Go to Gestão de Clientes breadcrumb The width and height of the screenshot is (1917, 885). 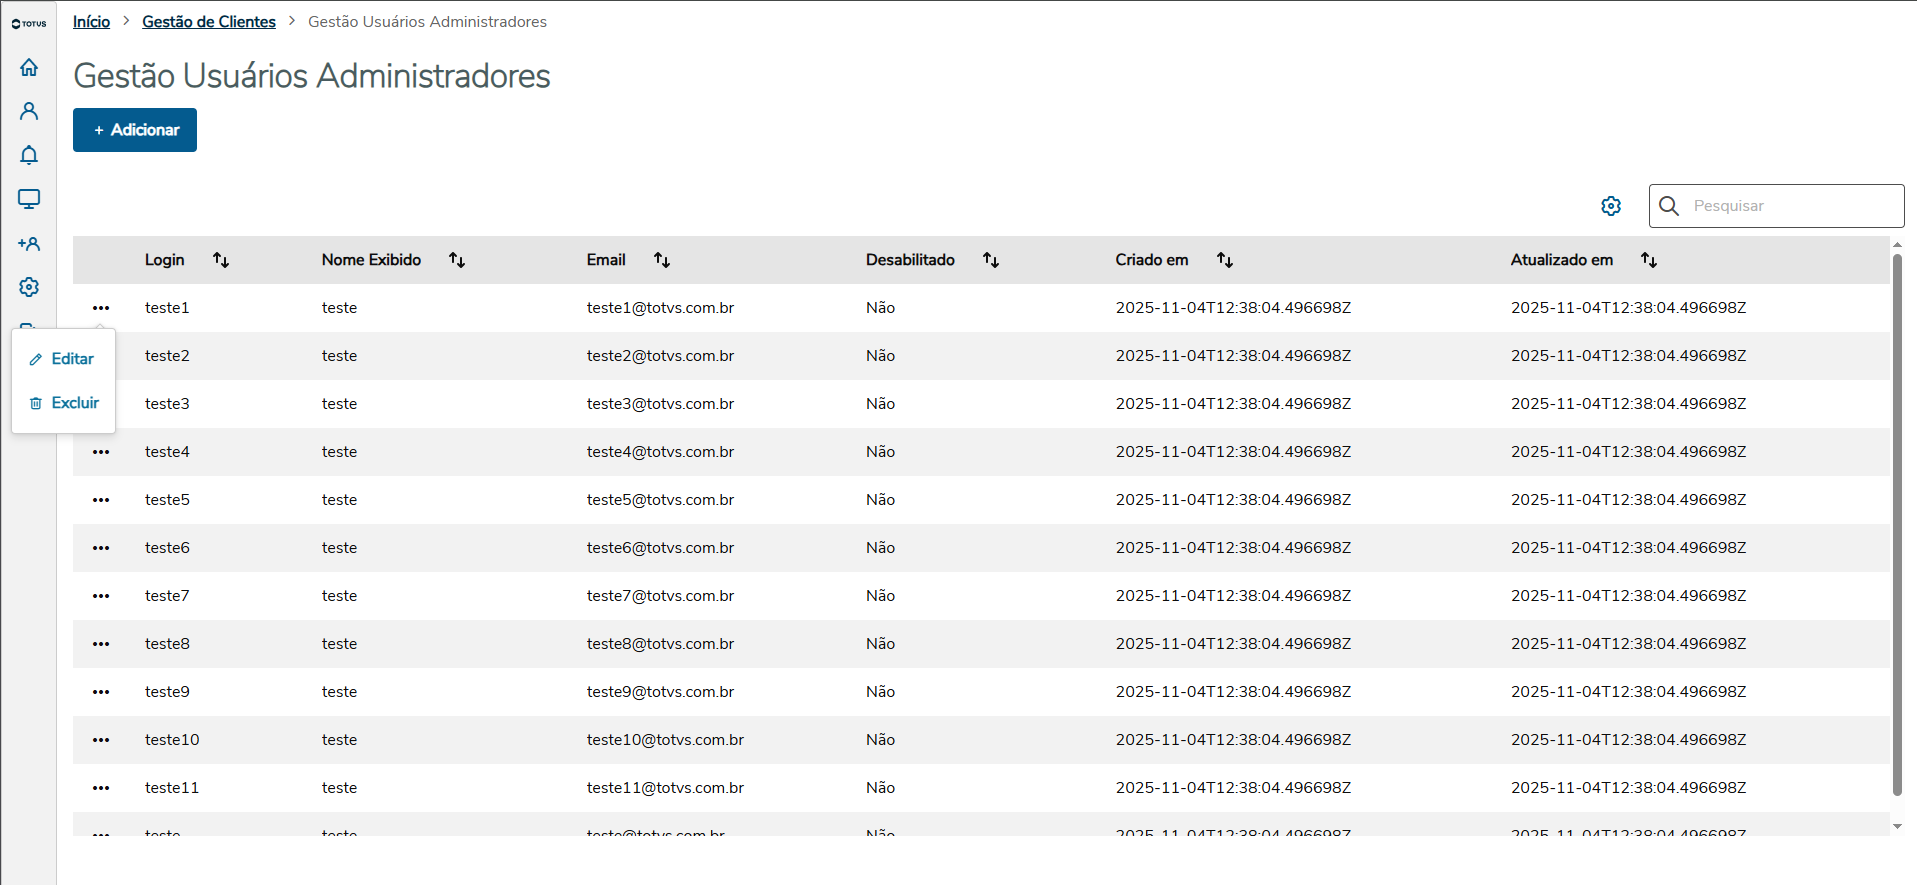point(209,22)
